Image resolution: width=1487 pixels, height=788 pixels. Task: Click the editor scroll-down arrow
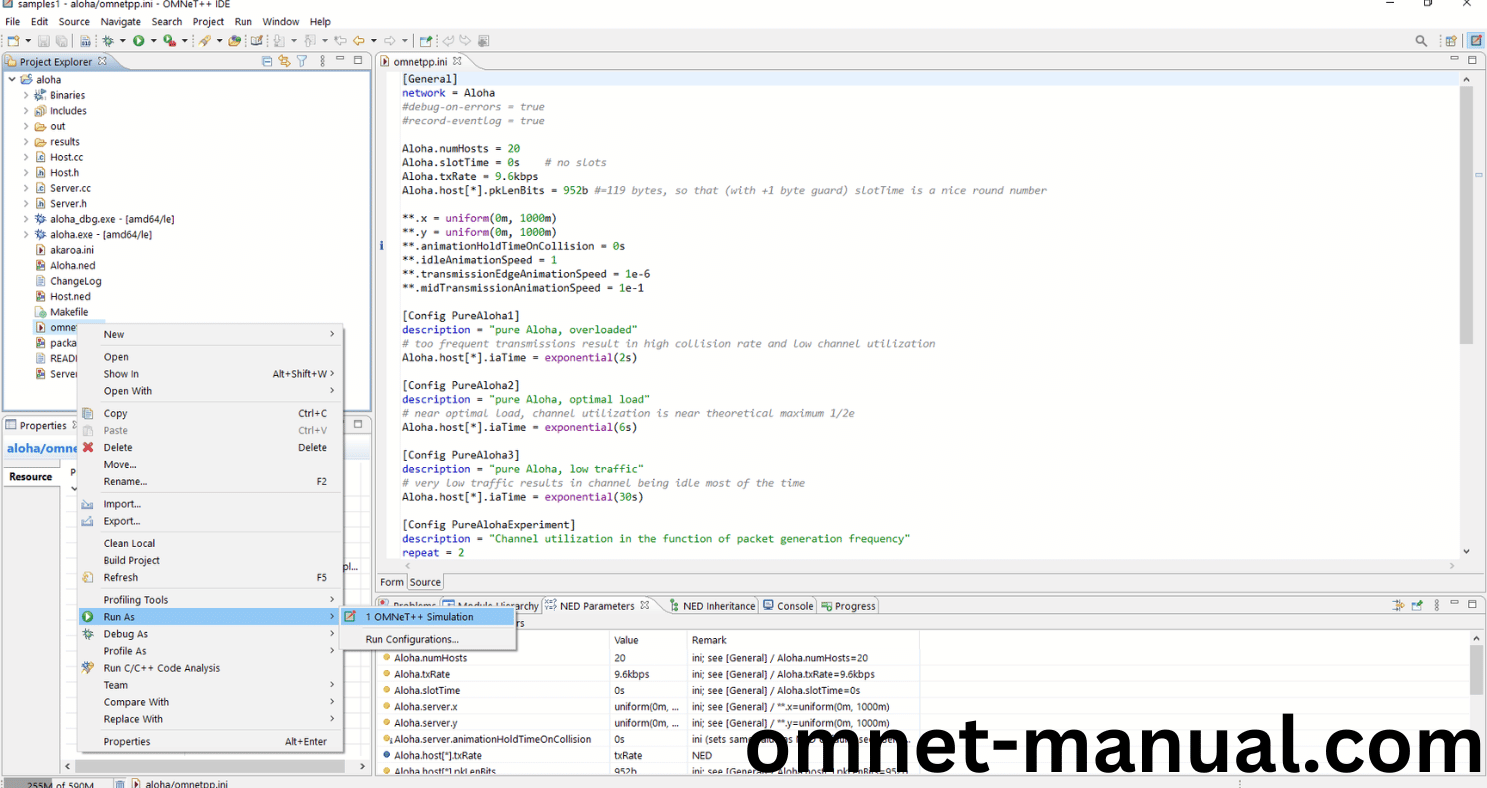point(1466,550)
